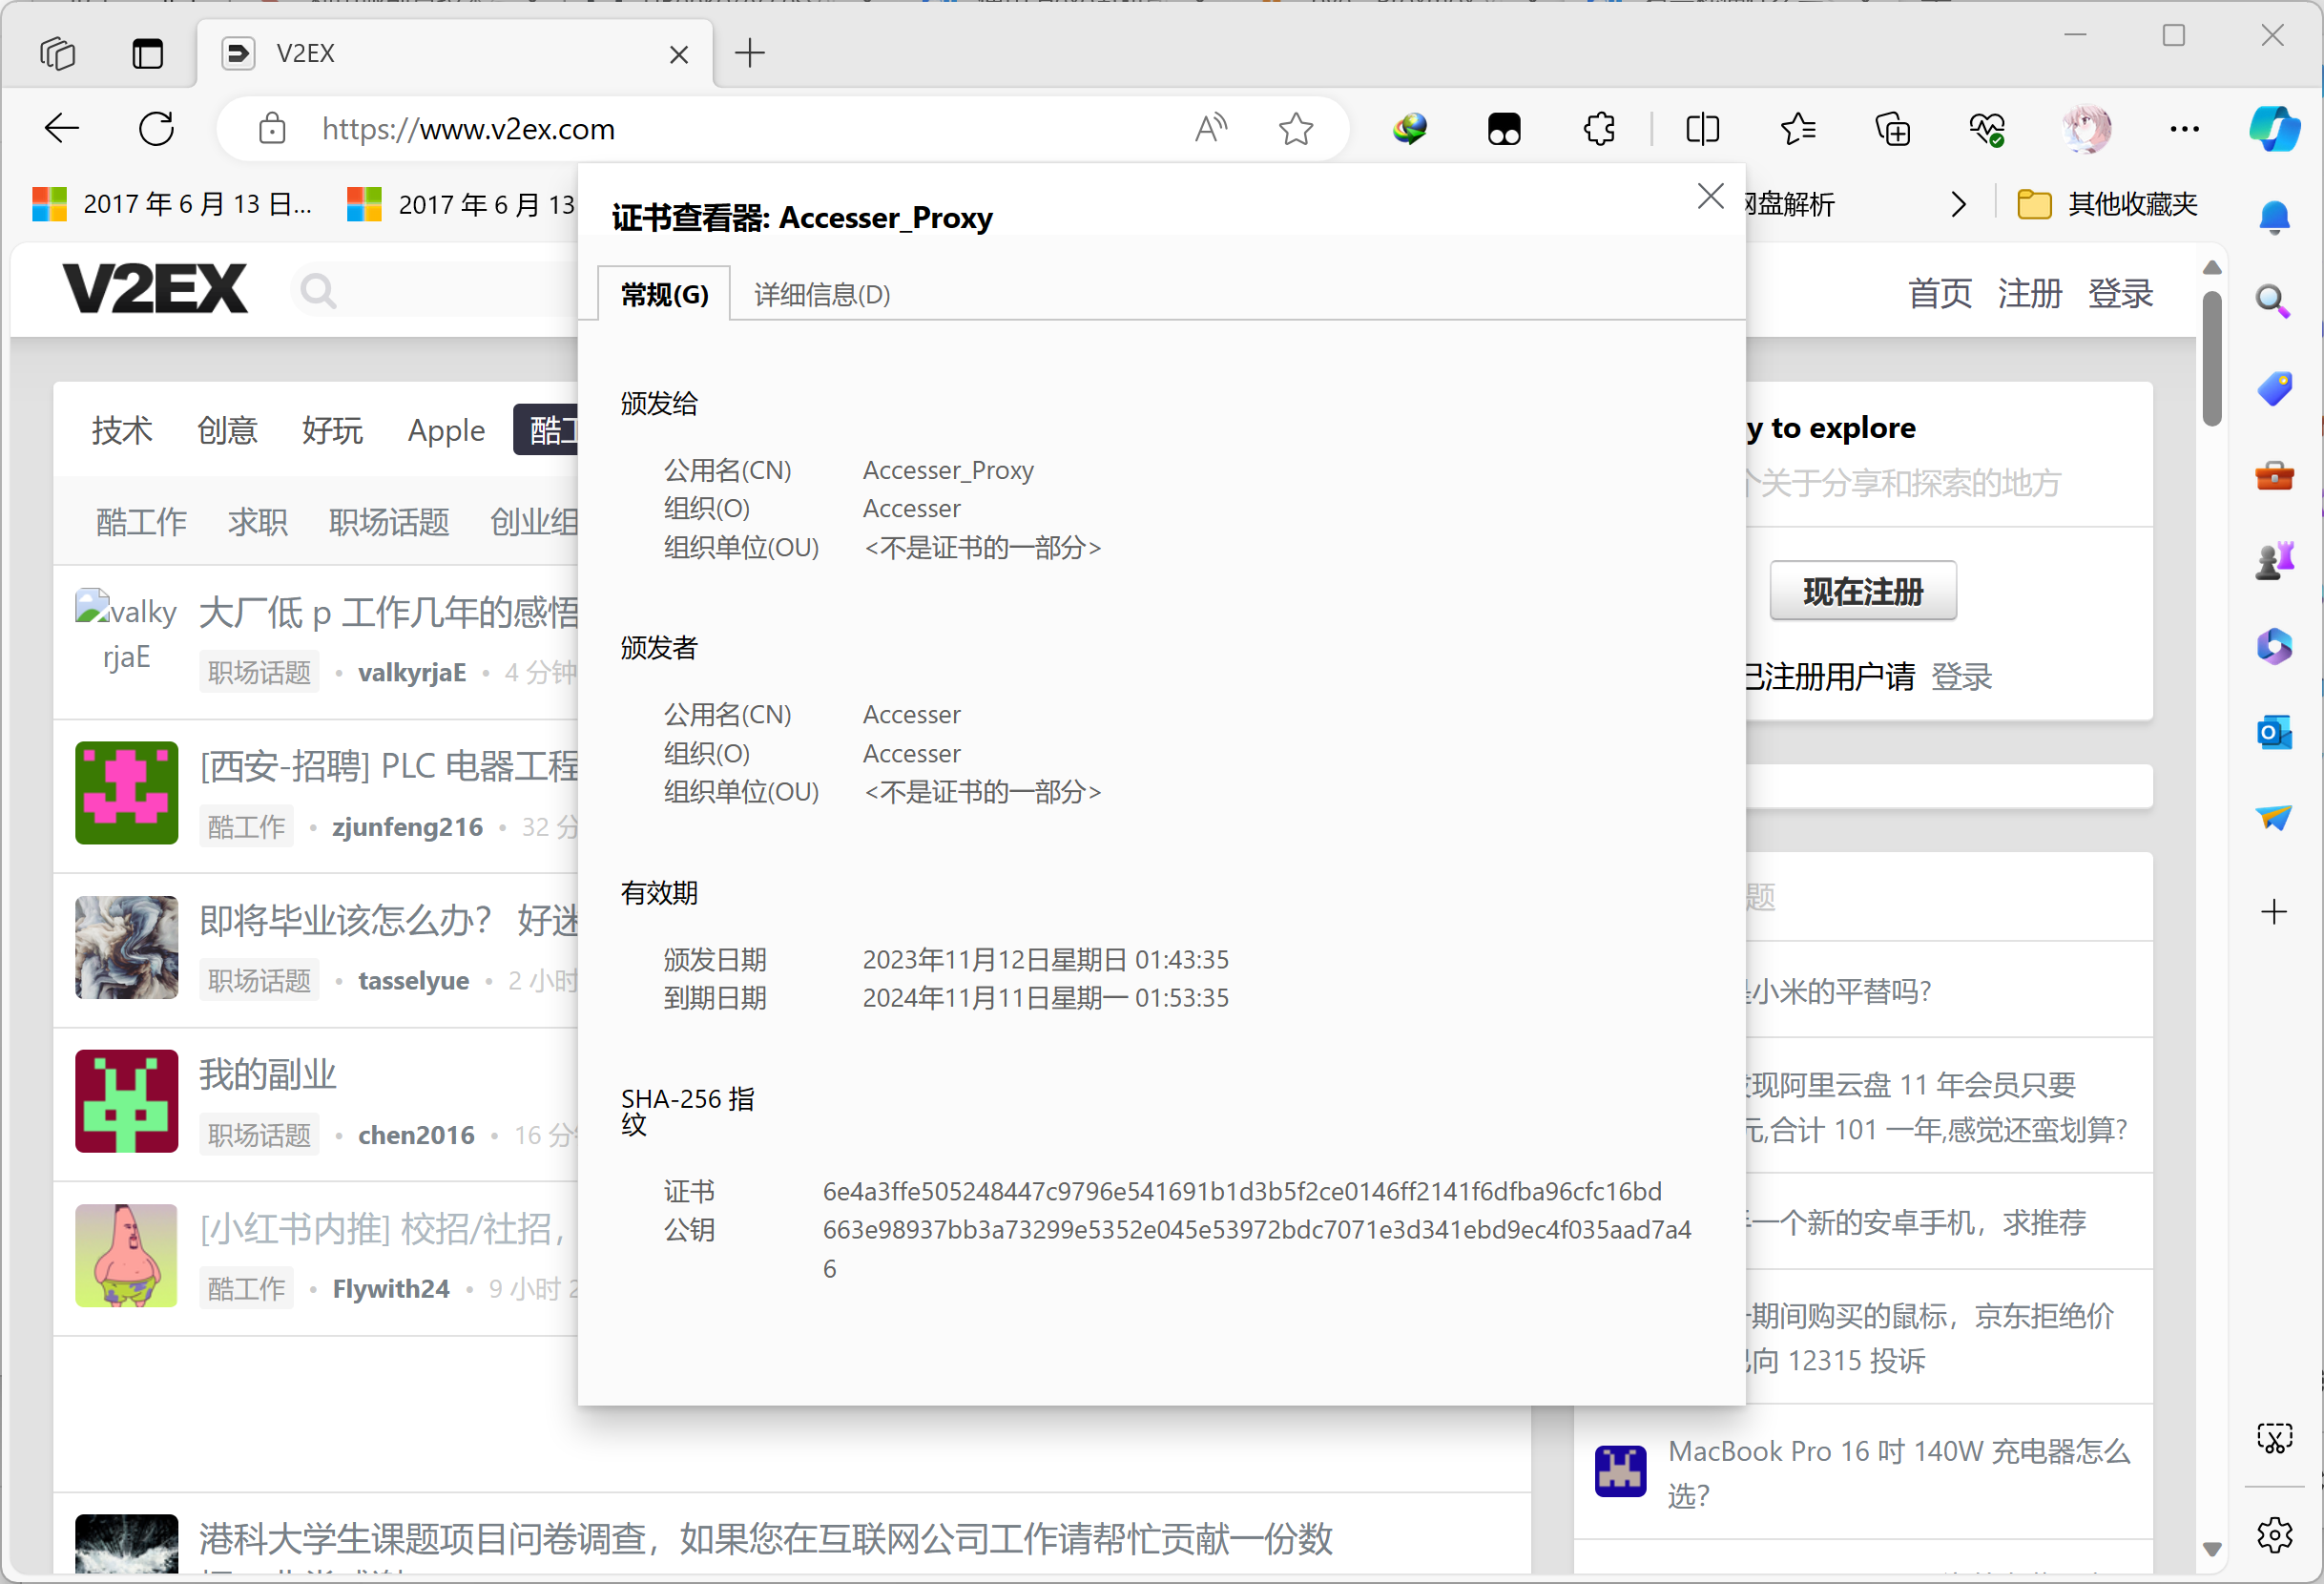The height and width of the screenshot is (1584, 2324).
Task: Switch to 详细信息(D) tab
Action: point(821,295)
